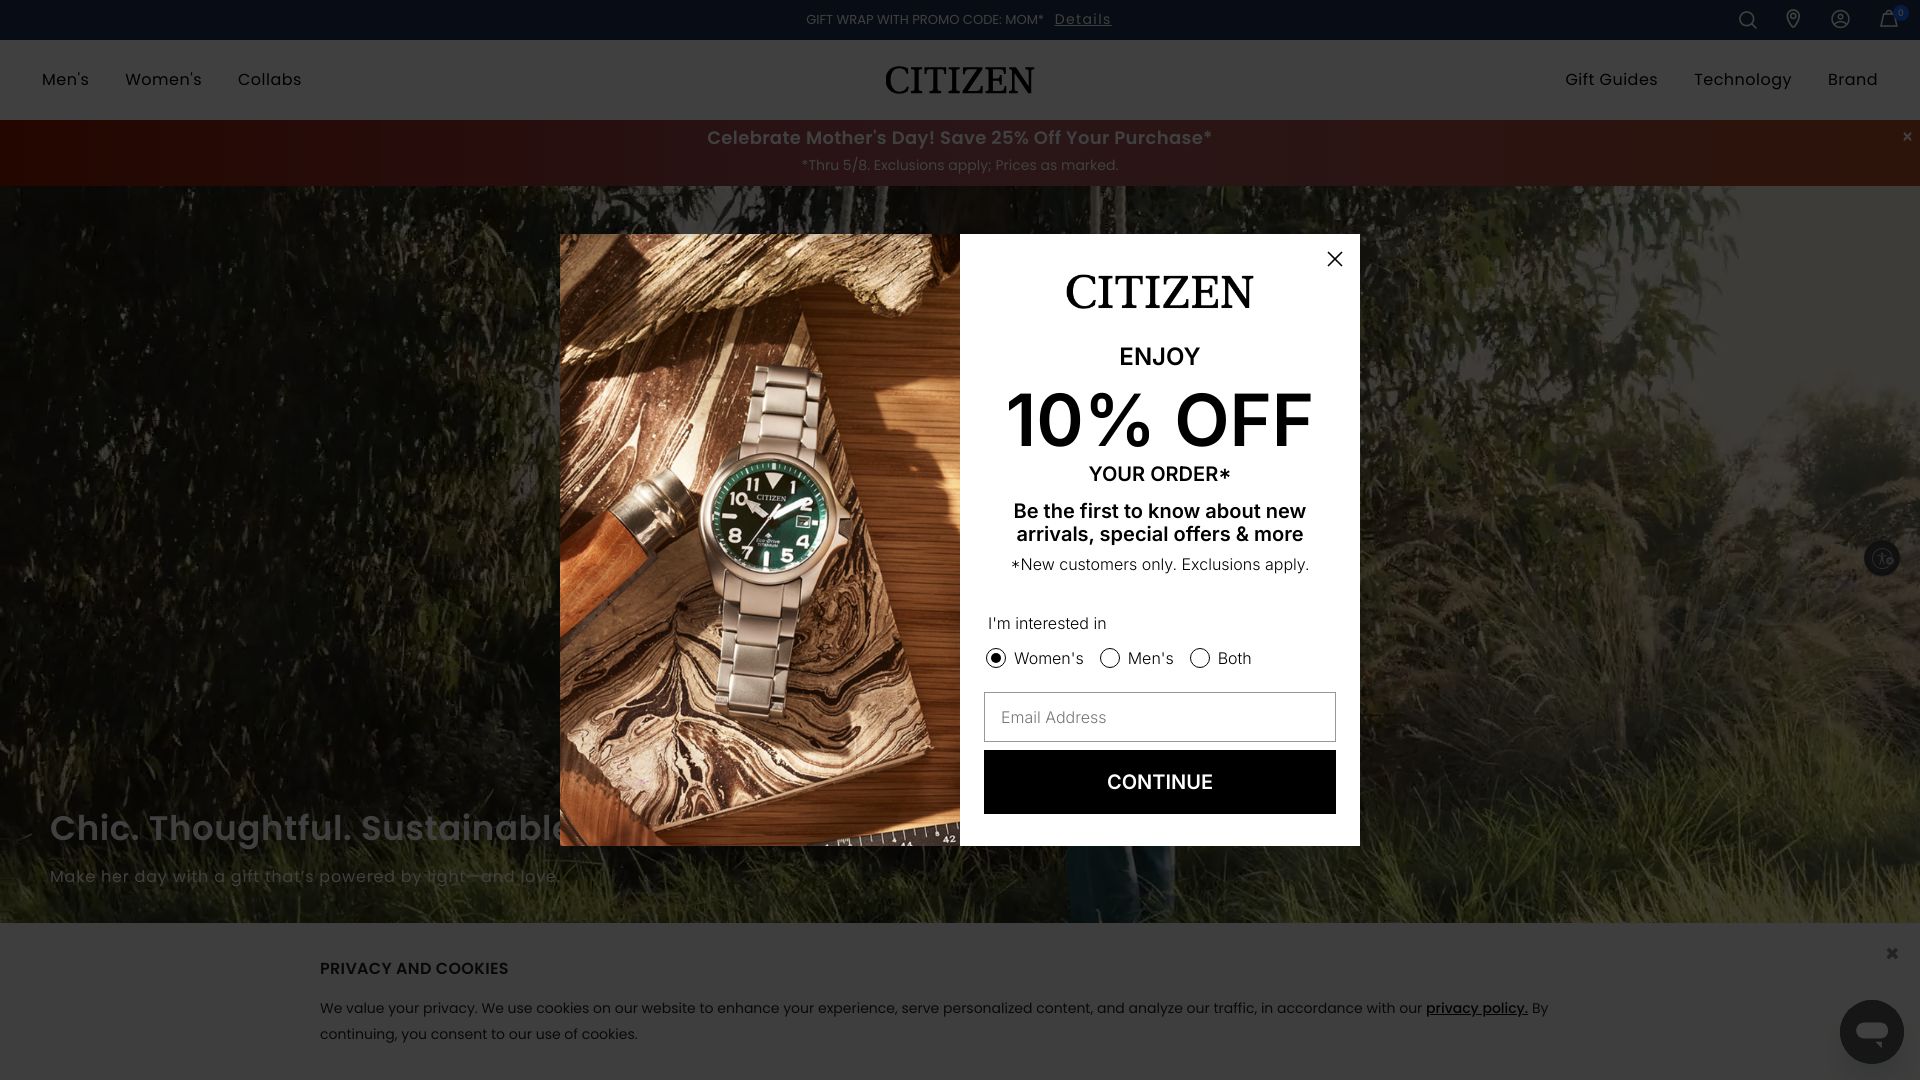Open the accessibility options icon

1881,558
